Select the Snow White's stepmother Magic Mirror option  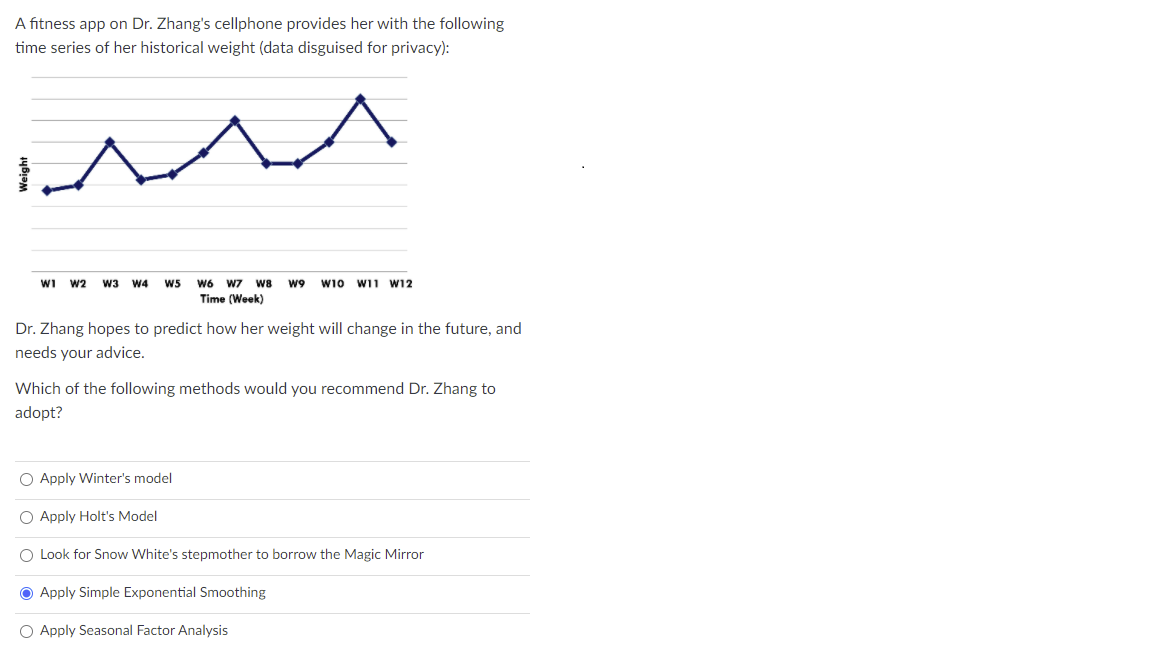pyautogui.click(x=26, y=556)
